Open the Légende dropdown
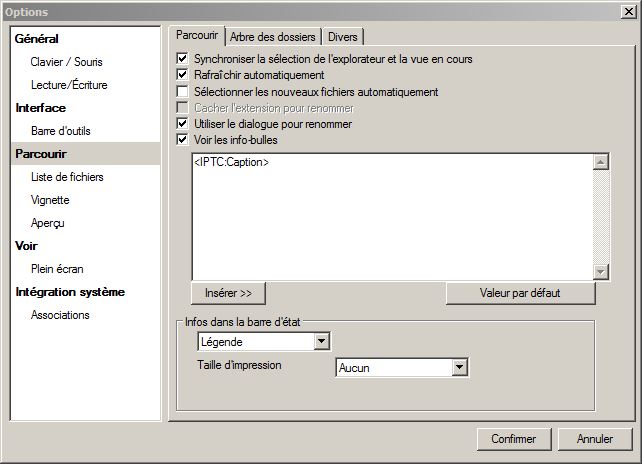Viewport: 642px width, 464px height. pyautogui.click(x=321, y=342)
